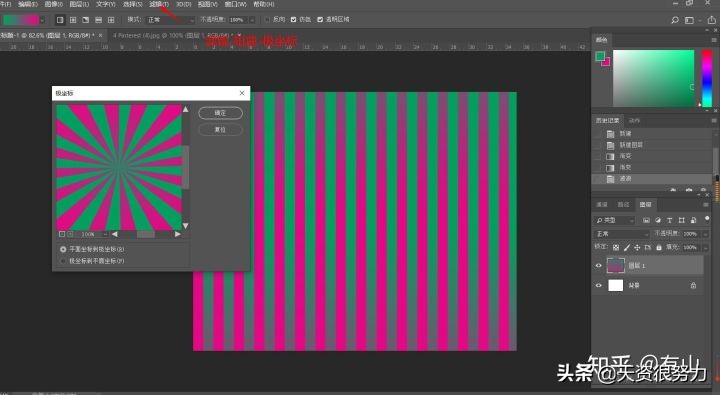Open the 窗口 (Window) menu
The height and width of the screenshot is (395, 720).
click(x=236, y=4)
